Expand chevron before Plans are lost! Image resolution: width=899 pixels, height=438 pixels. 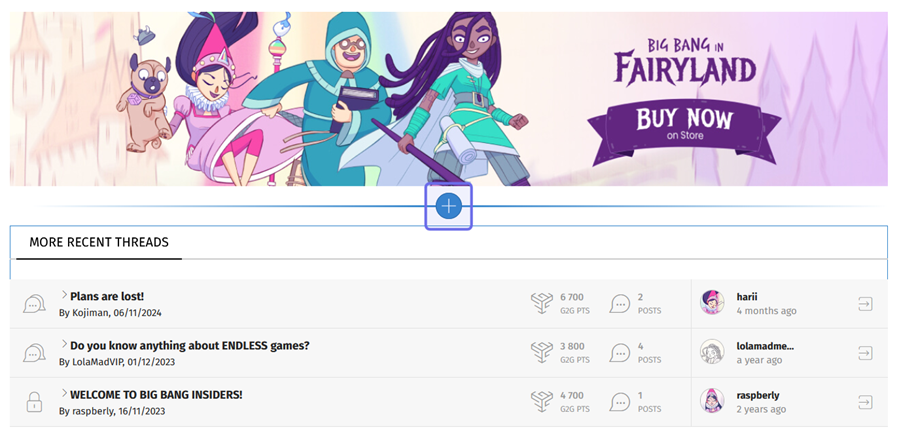click(x=64, y=295)
